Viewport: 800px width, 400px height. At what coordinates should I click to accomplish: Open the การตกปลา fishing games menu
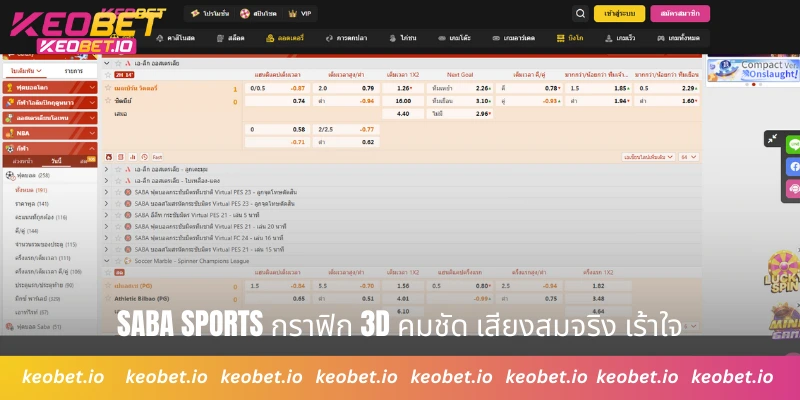(346, 38)
